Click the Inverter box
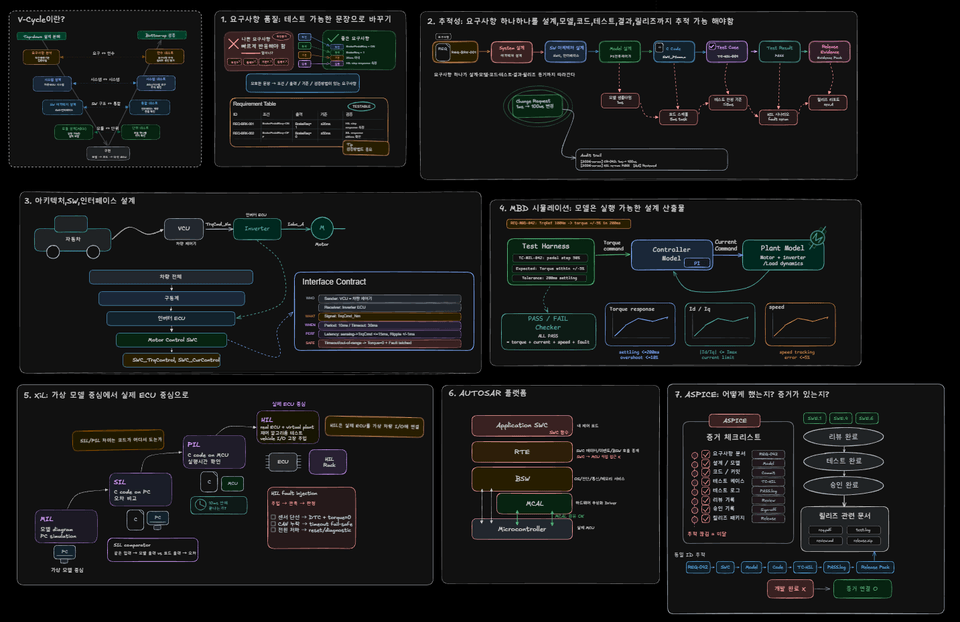 tap(257, 228)
